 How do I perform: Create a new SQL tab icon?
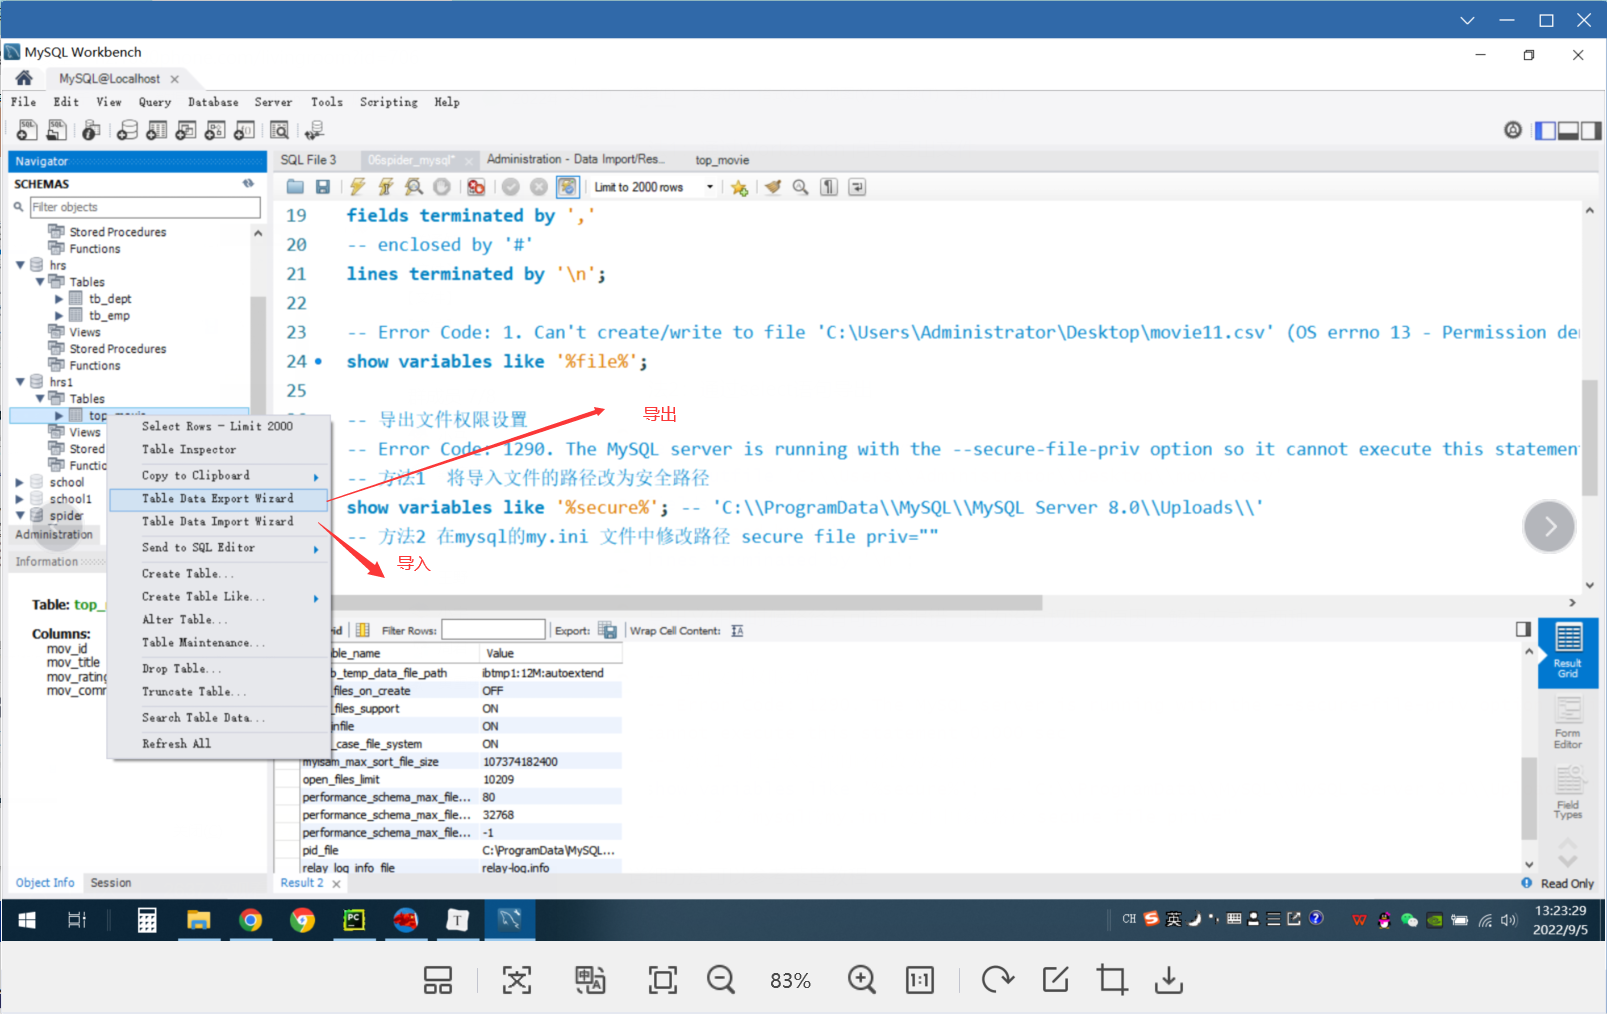27,130
